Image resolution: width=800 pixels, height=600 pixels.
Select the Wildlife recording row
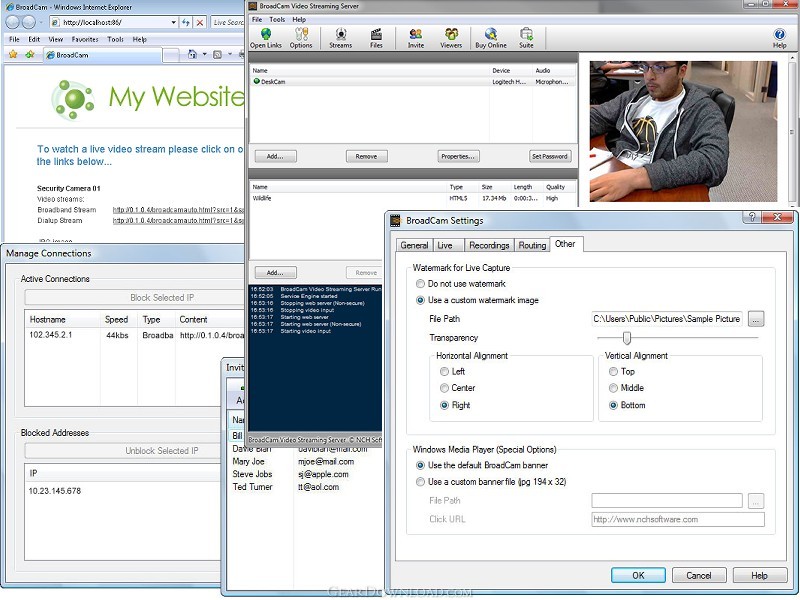[x=413, y=198]
